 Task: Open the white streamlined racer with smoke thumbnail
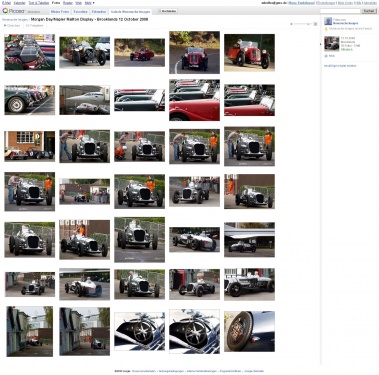85,284
